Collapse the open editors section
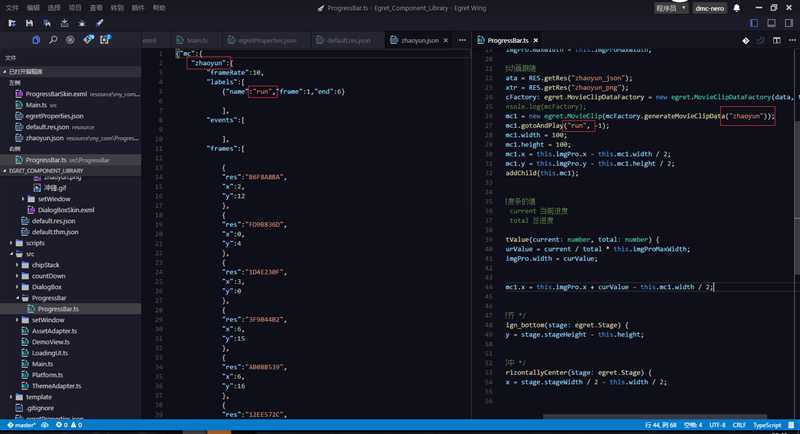Screen dimensions: 800x434 click(71, 72)
